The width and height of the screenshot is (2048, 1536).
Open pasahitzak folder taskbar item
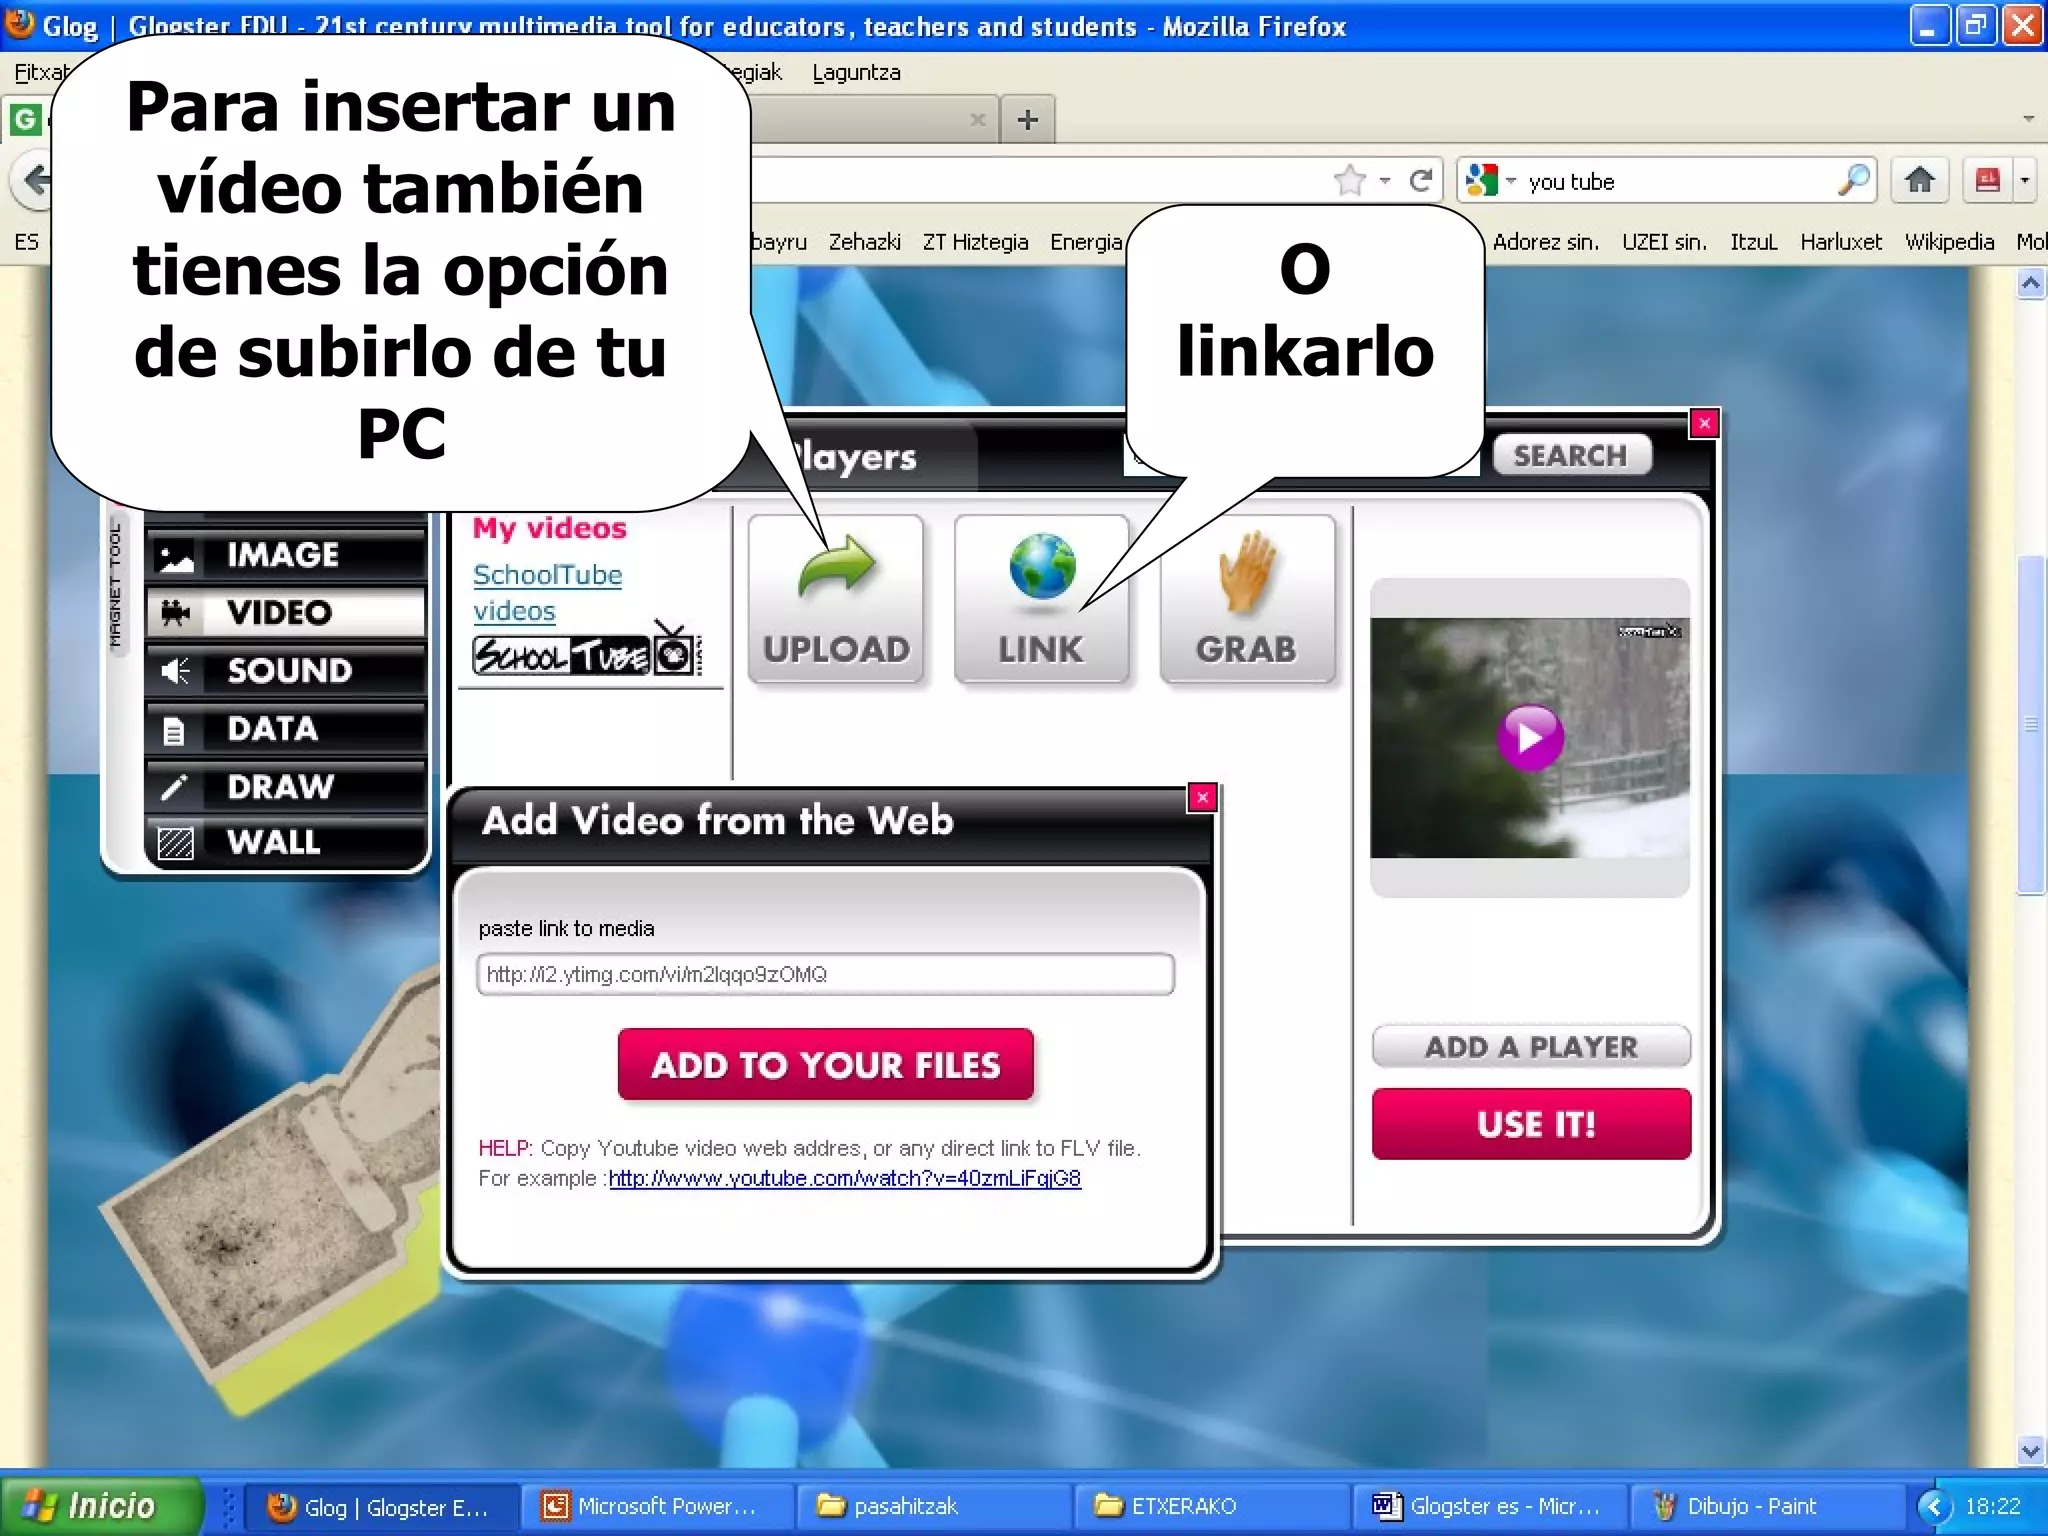click(x=933, y=1506)
